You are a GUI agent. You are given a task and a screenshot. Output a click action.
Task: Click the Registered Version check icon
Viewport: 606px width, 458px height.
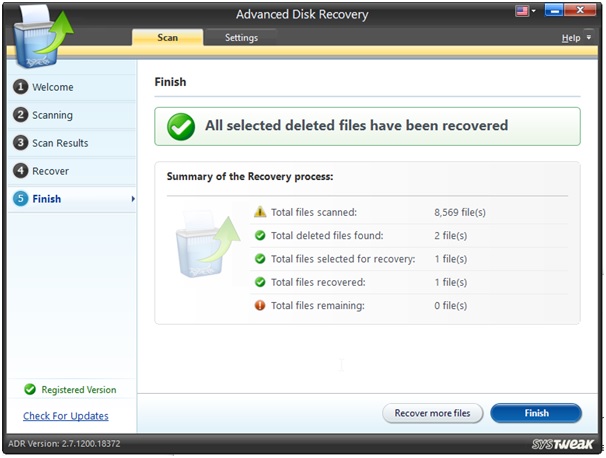tap(30, 389)
